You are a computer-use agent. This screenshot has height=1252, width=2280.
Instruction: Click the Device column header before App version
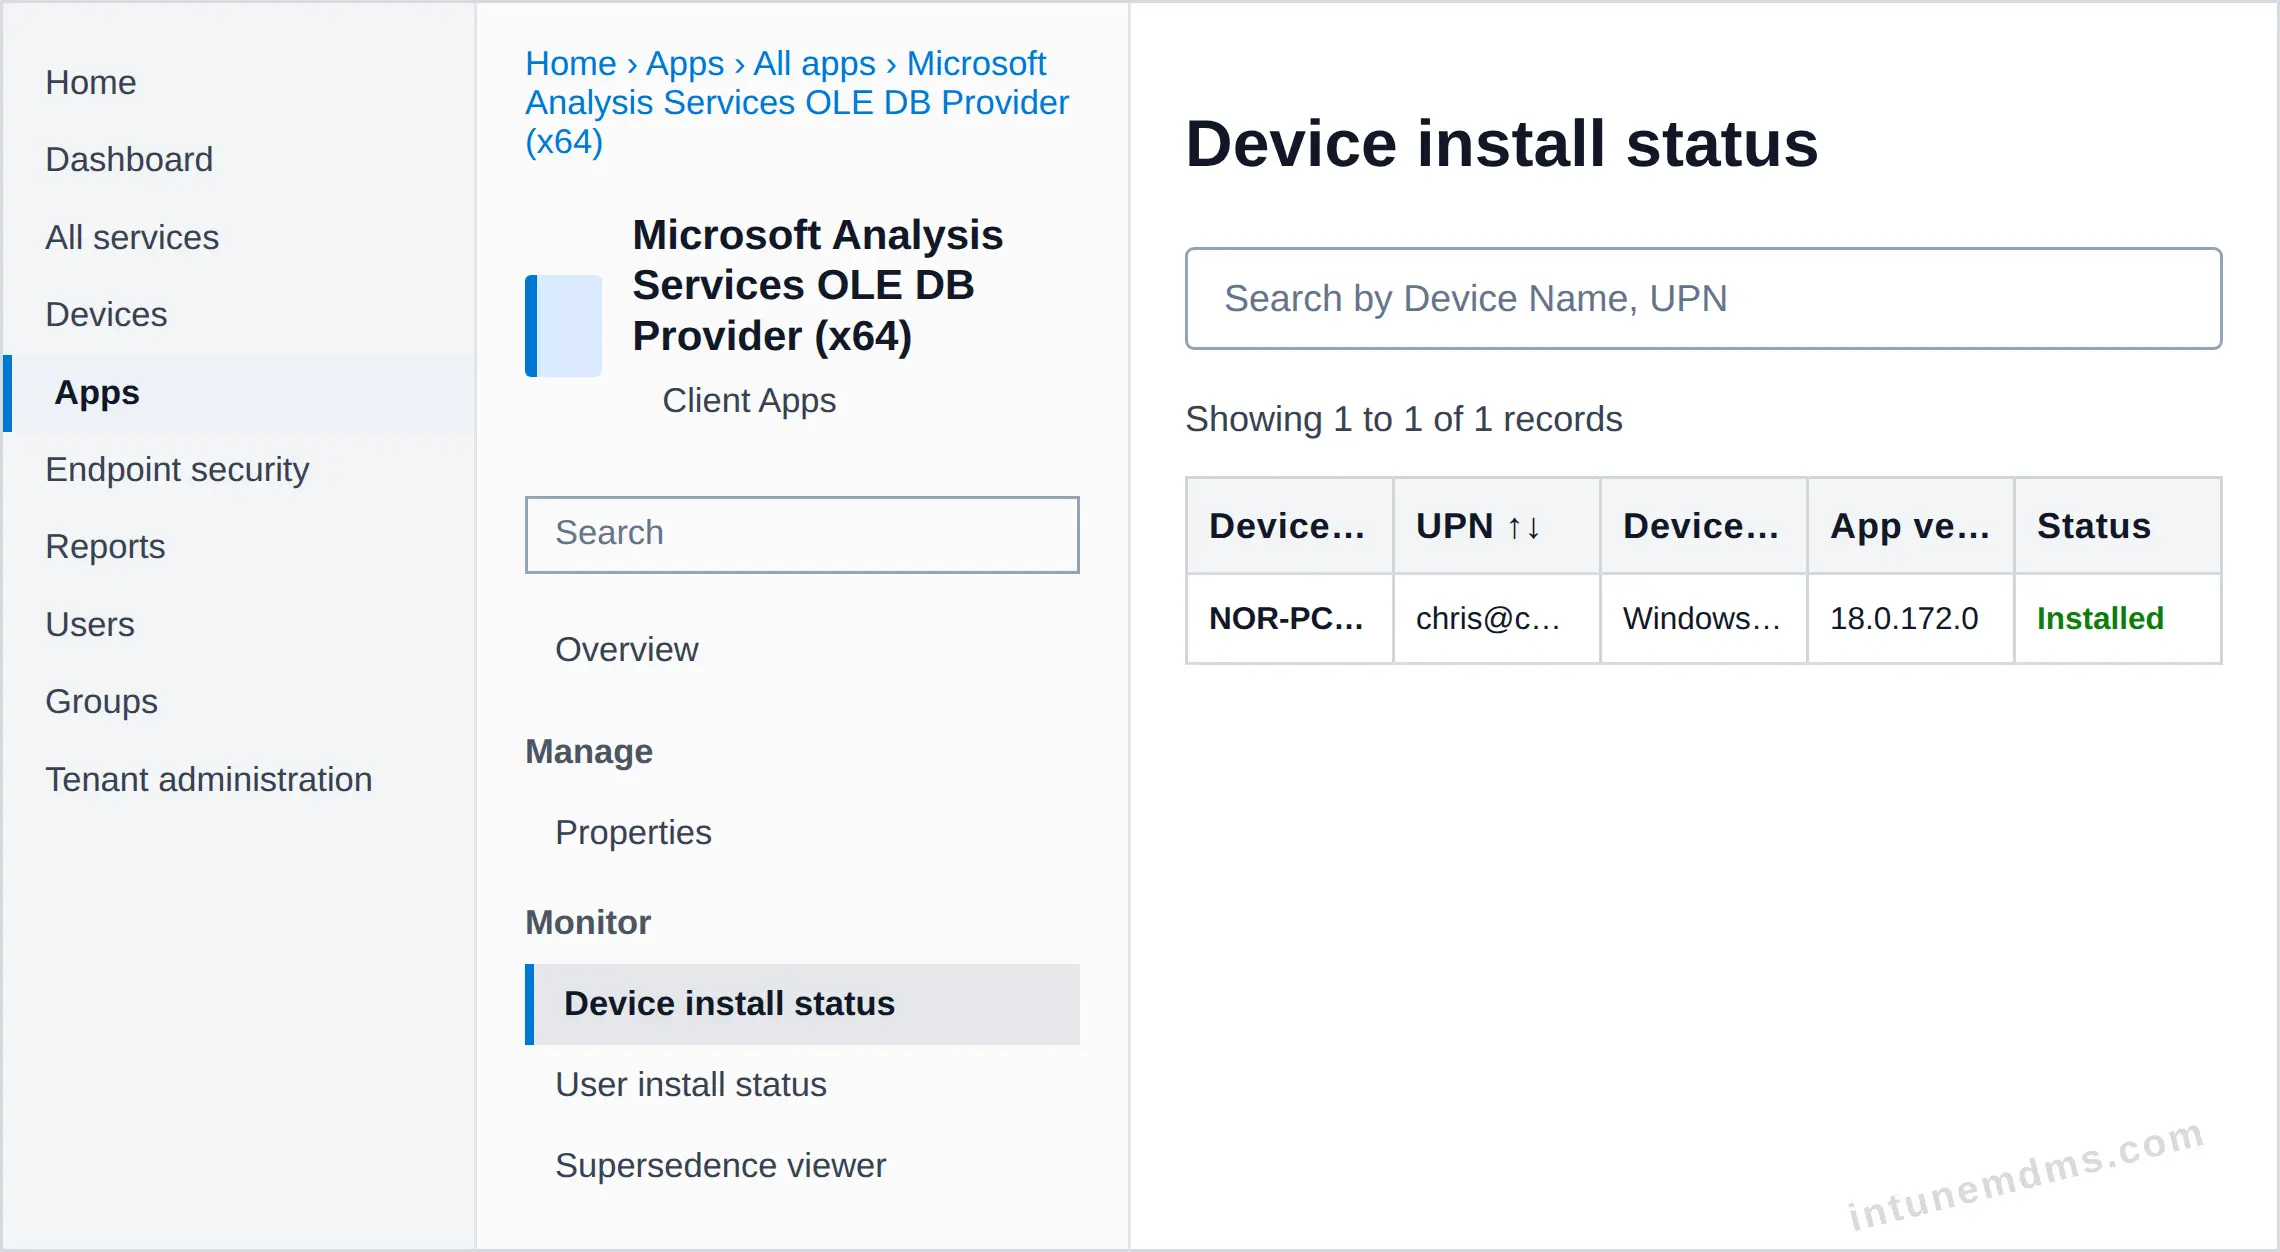[x=1704, y=526]
